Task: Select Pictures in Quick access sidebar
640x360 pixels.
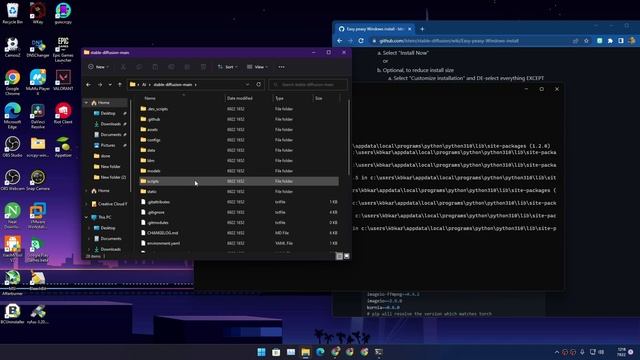Action: coord(108,145)
